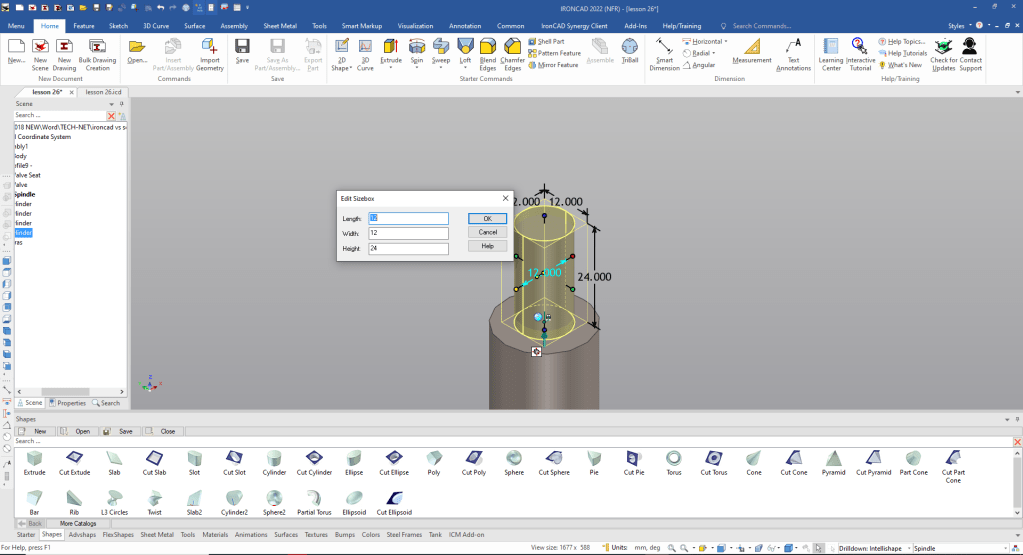Select the Pyramid shape icon

[833, 460]
